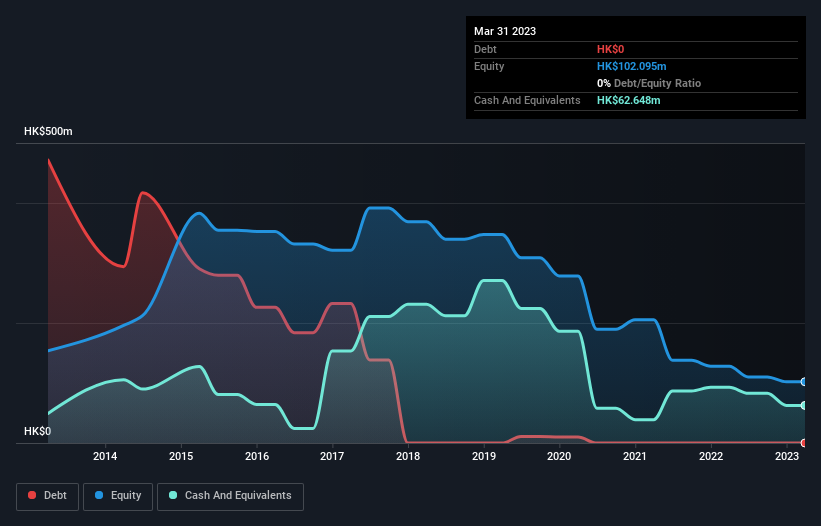Select the red Debt endpoint marker
This screenshot has height=526, width=821.
(x=804, y=443)
